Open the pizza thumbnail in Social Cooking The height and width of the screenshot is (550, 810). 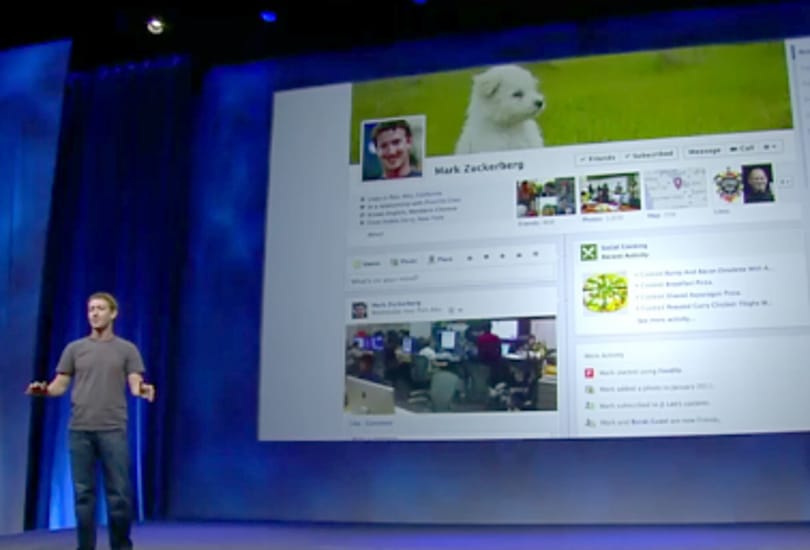click(x=605, y=293)
